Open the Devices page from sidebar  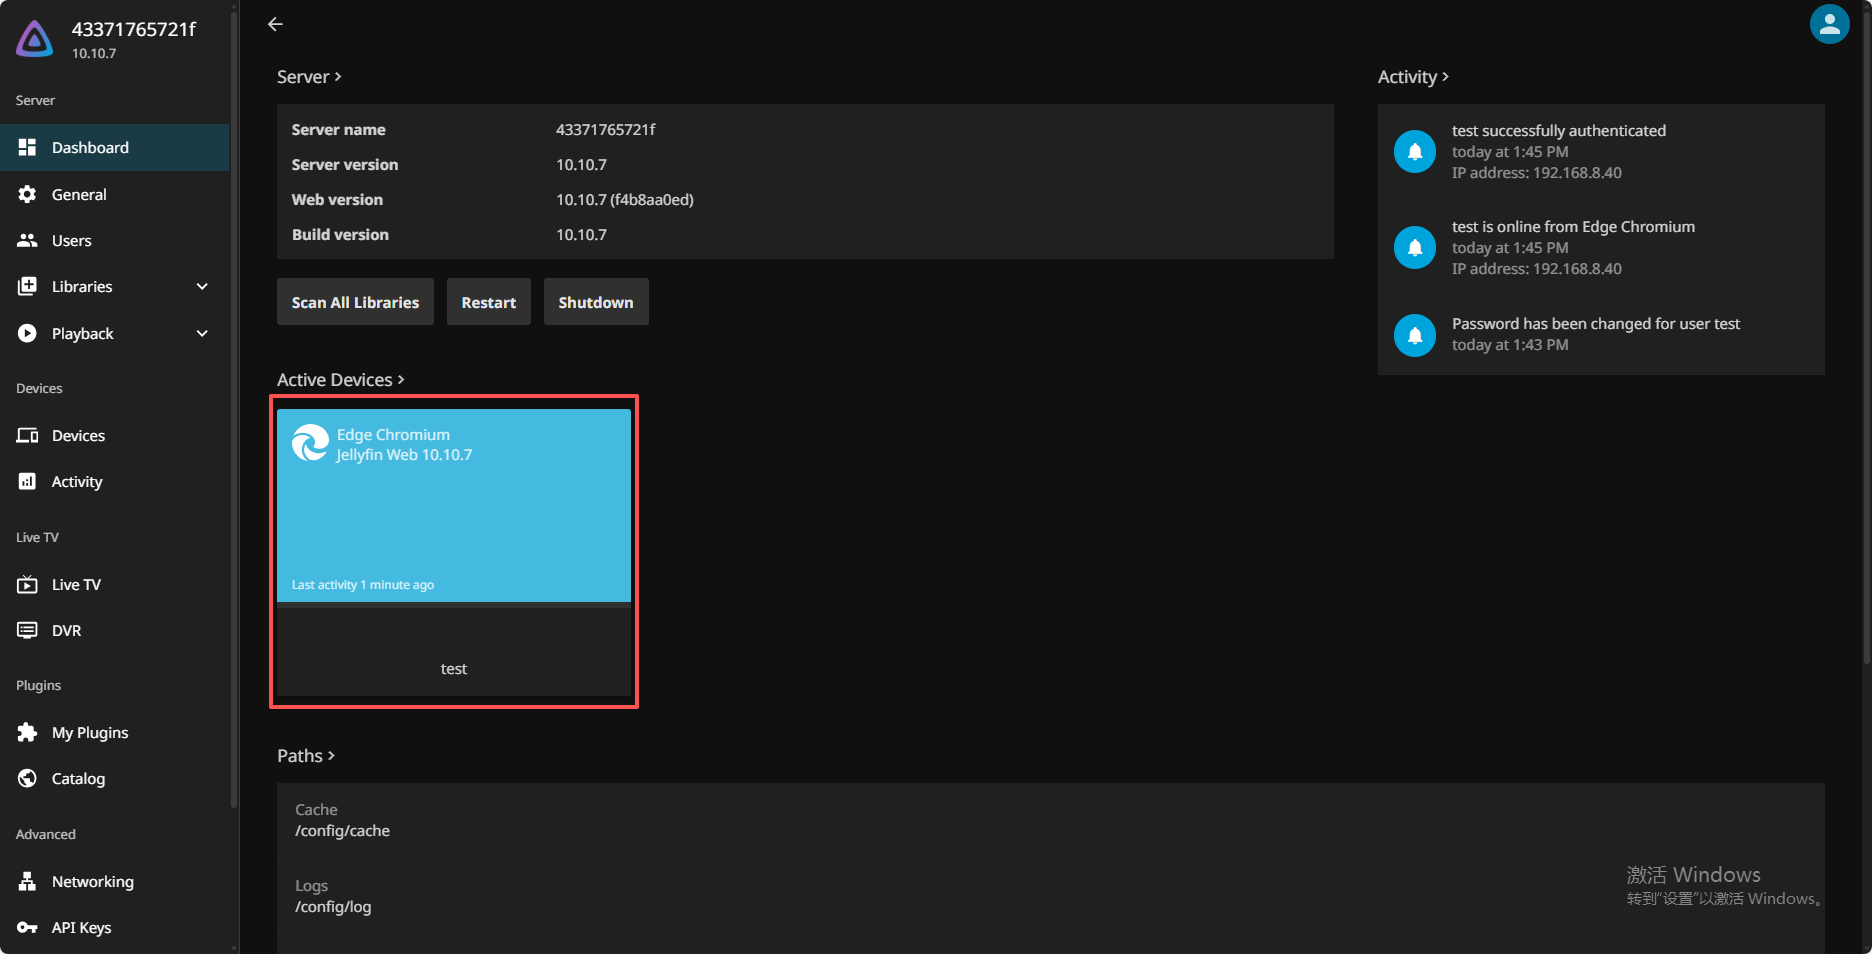click(x=115, y=435)
